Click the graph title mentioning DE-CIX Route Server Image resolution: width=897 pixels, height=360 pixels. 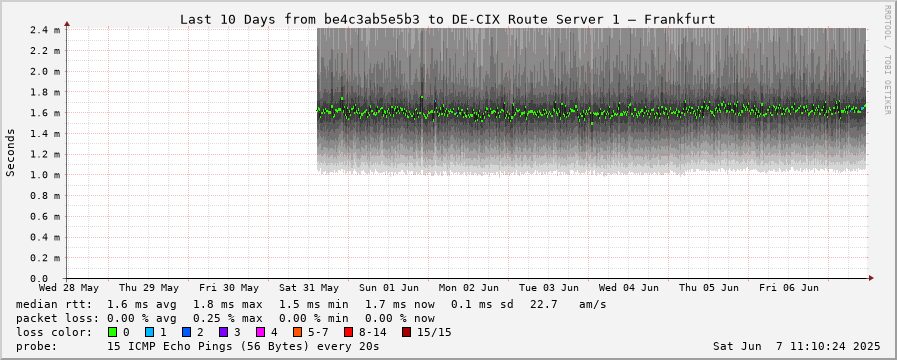coord(447,19)
